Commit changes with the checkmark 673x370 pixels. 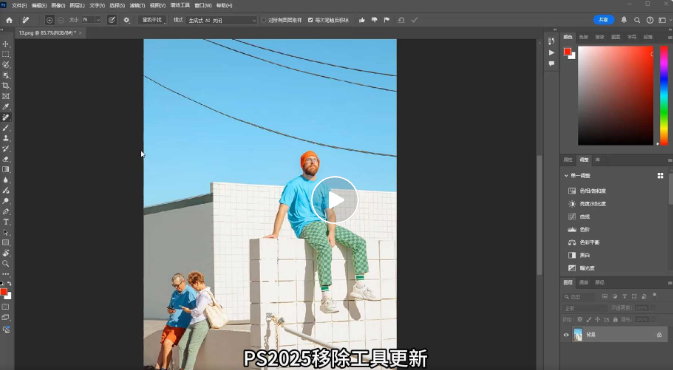tap(414, 20)
